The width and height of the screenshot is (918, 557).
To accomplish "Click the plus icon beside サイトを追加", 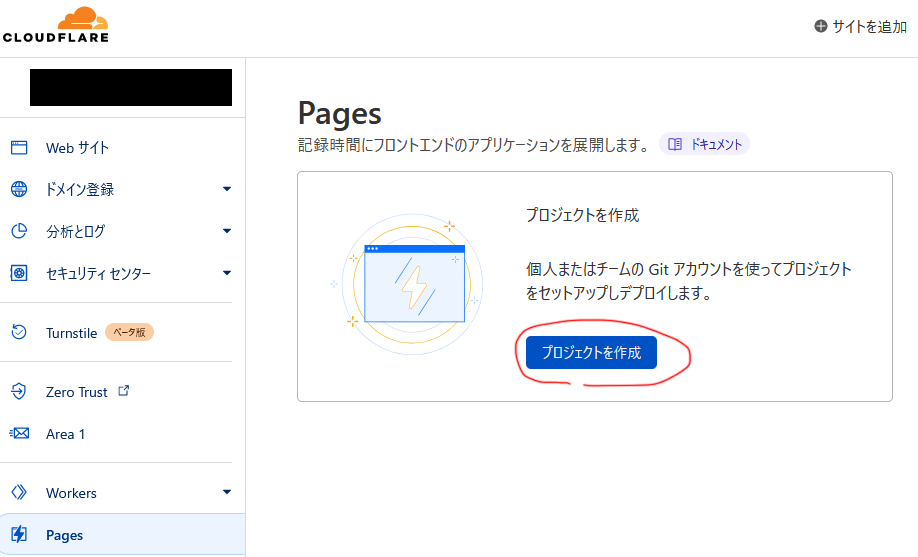I will click(x=821, y=26).
